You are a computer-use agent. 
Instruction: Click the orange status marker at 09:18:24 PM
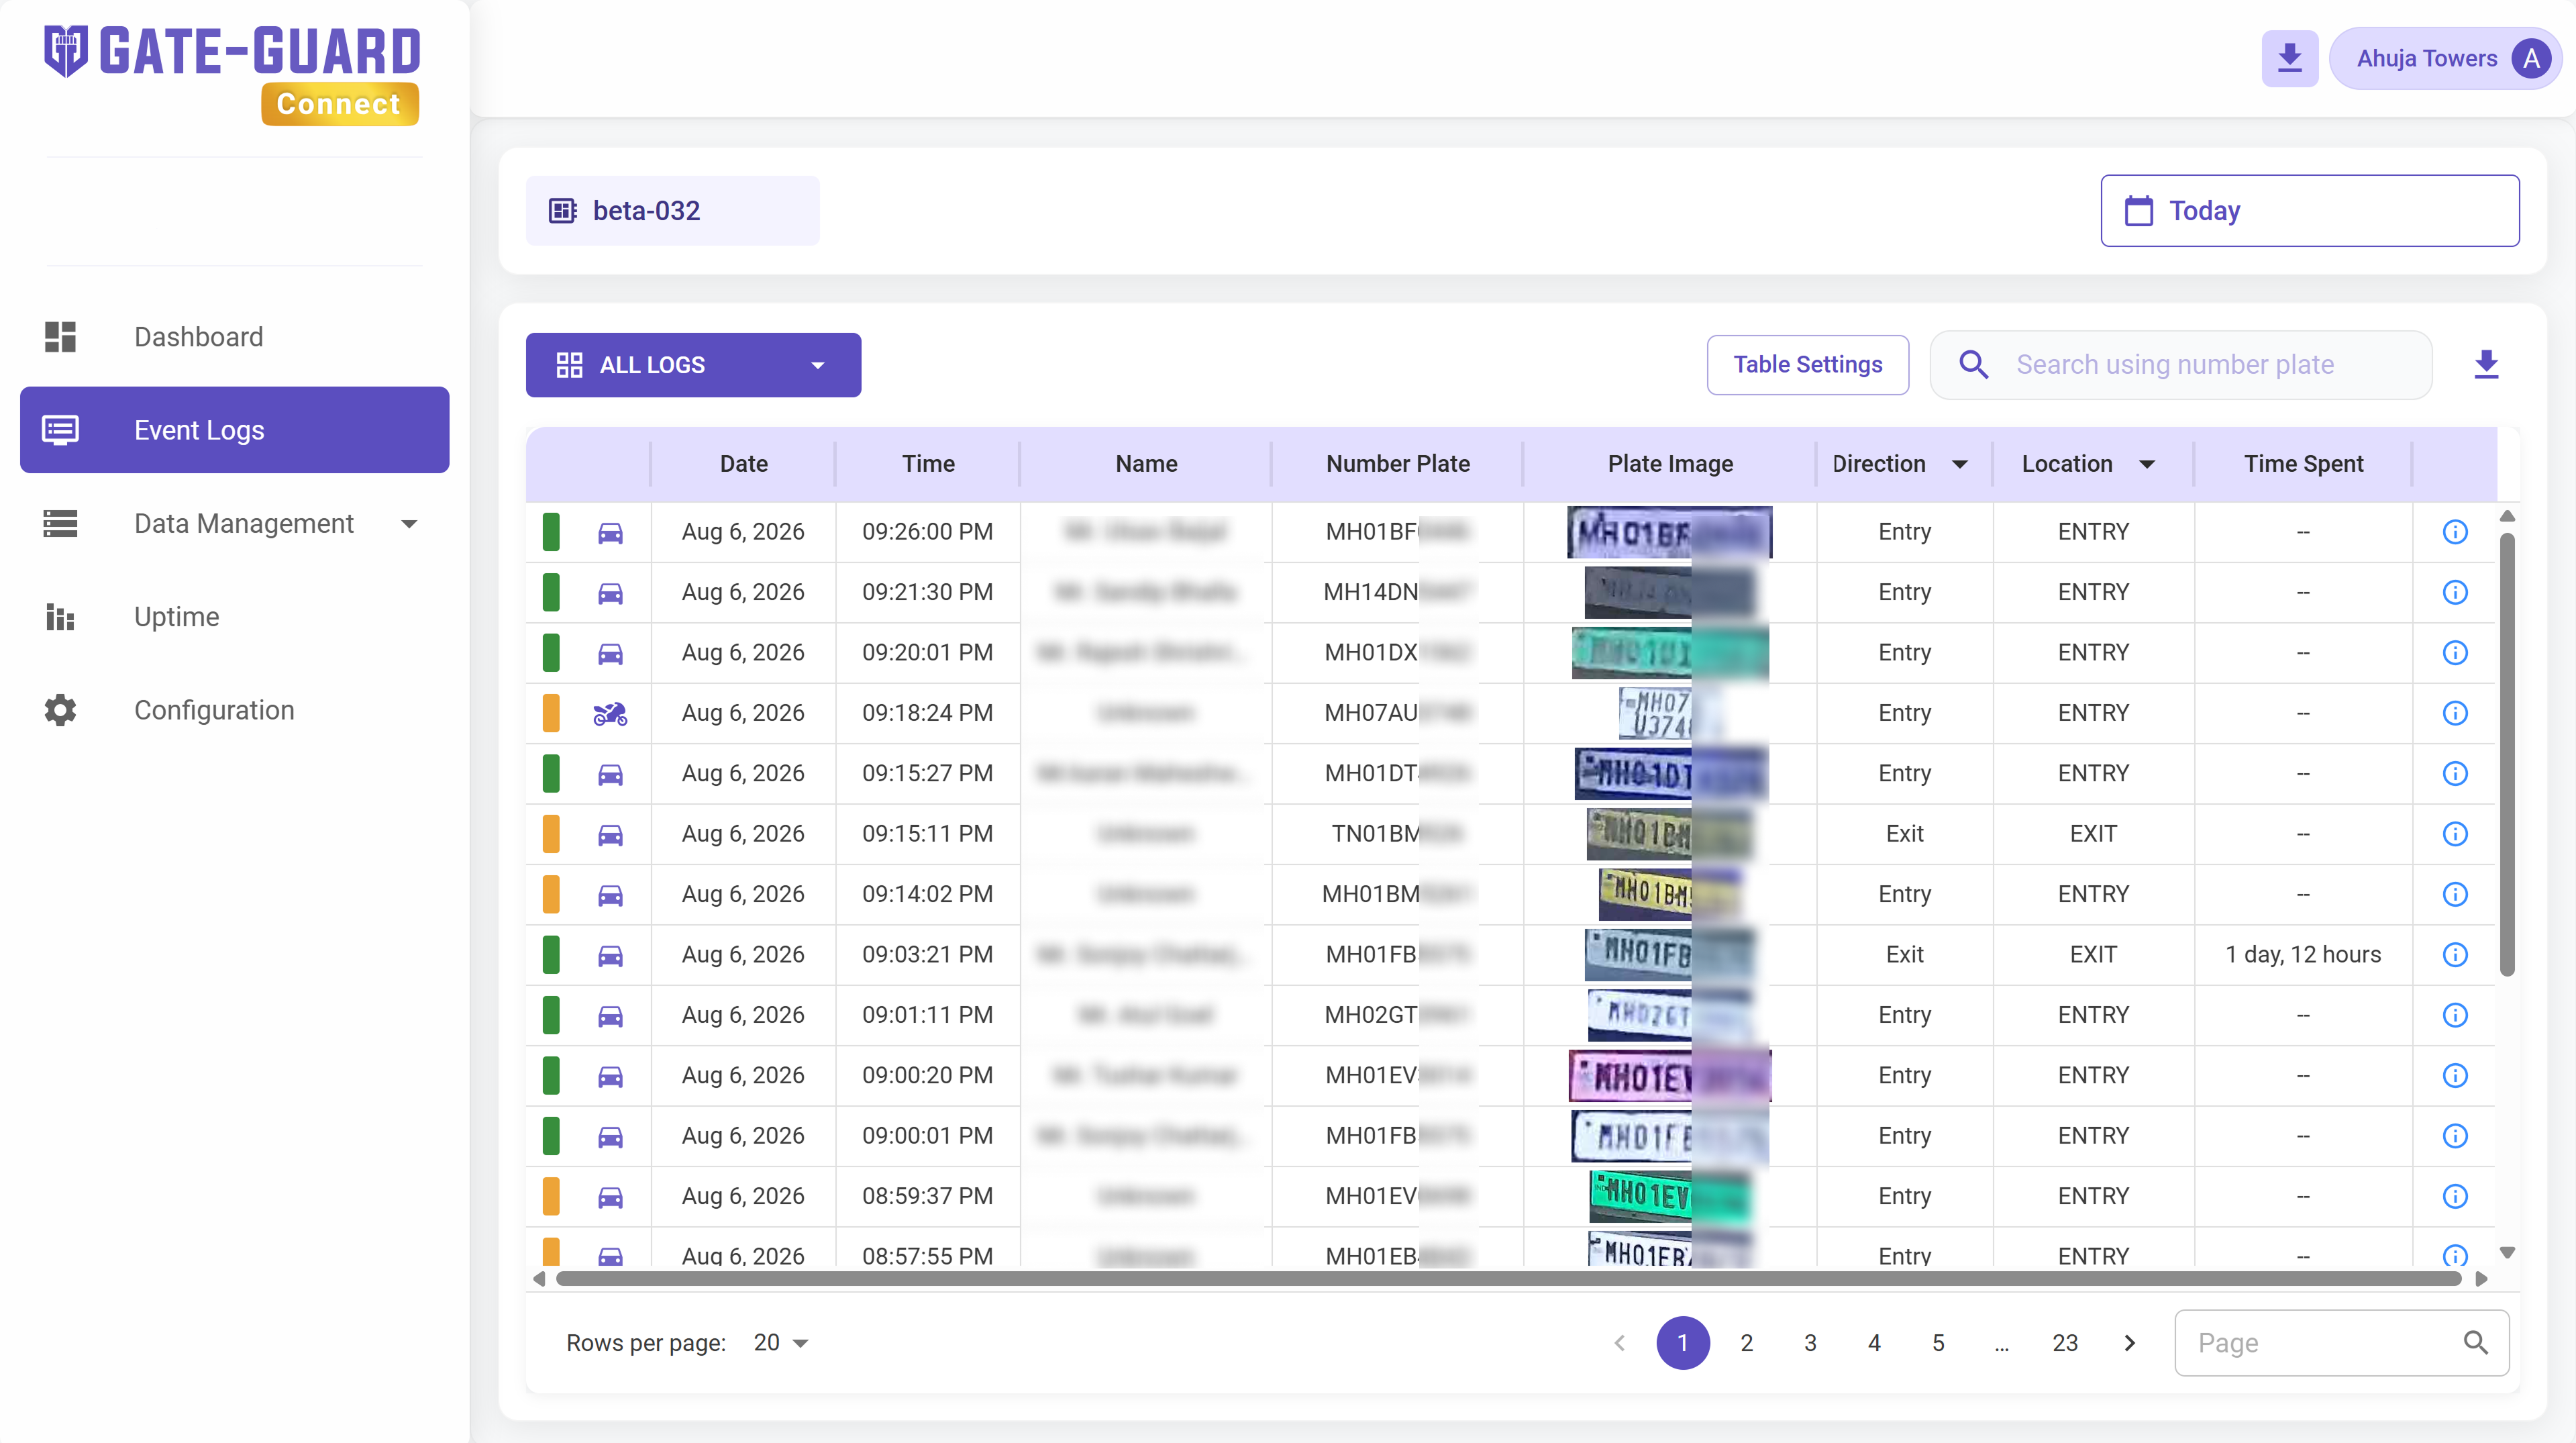pyautogui.click(x=551, y=713)
